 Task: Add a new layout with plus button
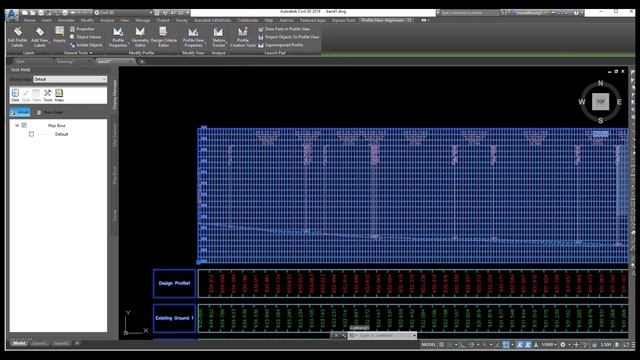(x=77, y=343)
